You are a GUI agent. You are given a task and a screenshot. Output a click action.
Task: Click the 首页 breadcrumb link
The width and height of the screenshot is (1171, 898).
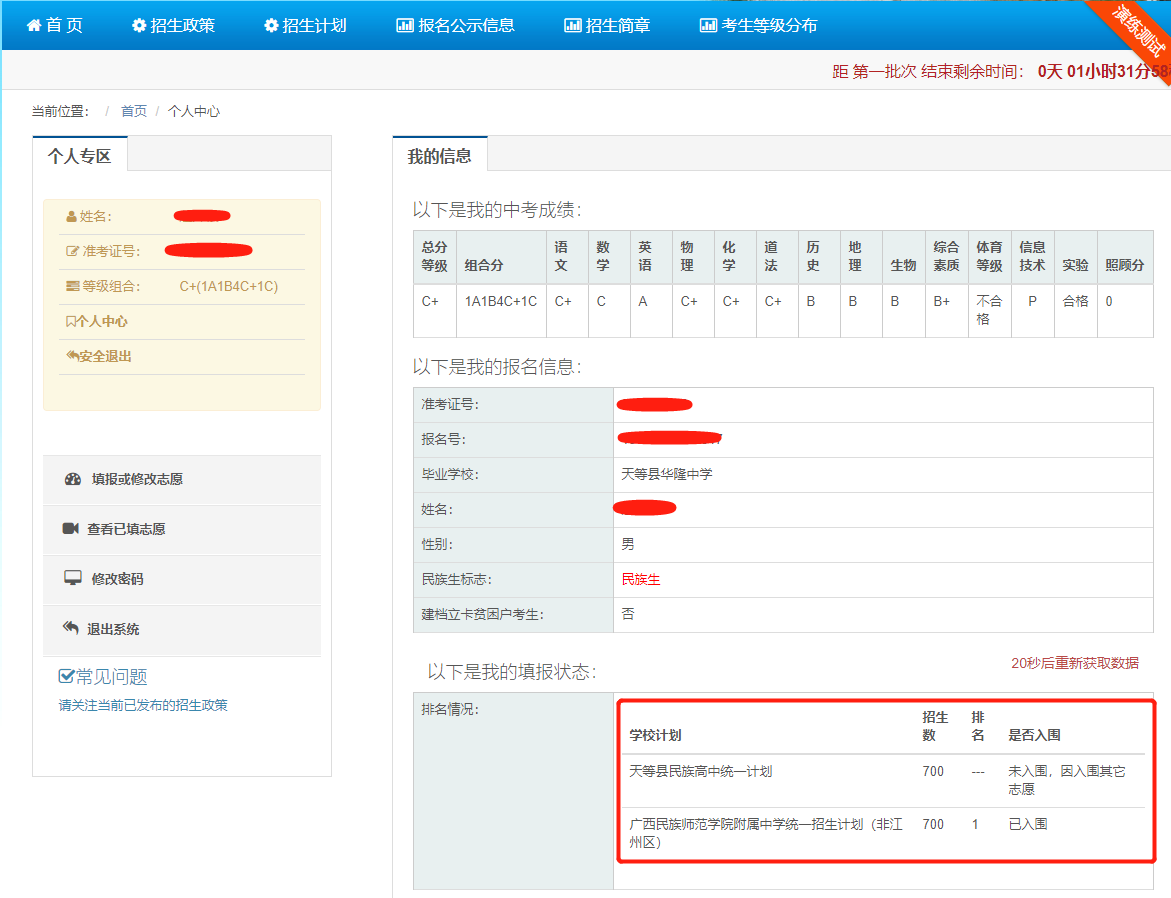134,111
